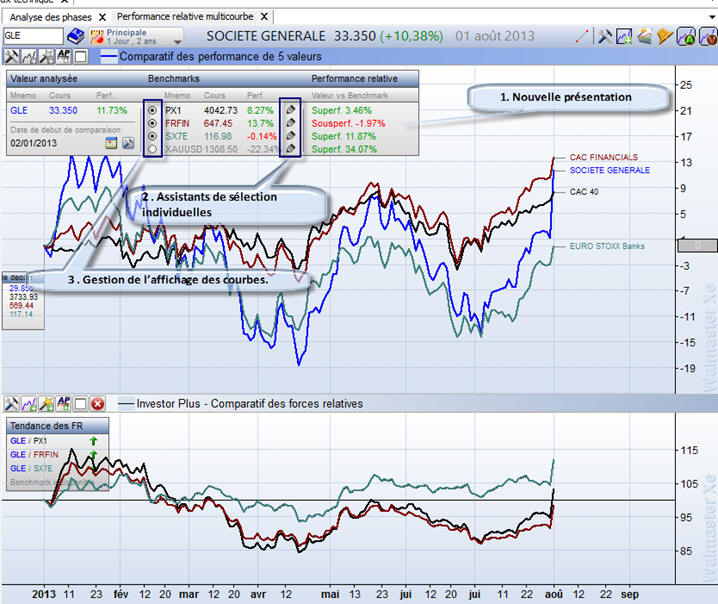This screenshot has height=604, width=718.
Task: Click the upper chart AP icon
Action: pyautogui.click(x=64, y=56)
